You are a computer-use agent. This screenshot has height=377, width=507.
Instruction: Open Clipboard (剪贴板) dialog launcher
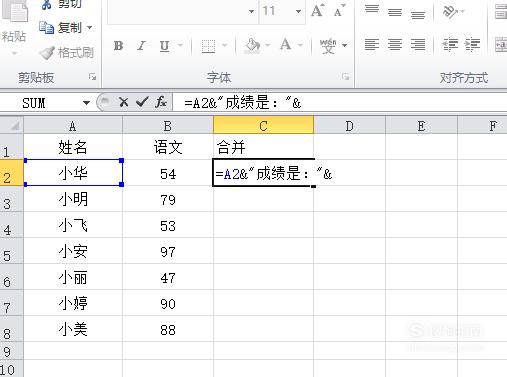tap(92, 77)
